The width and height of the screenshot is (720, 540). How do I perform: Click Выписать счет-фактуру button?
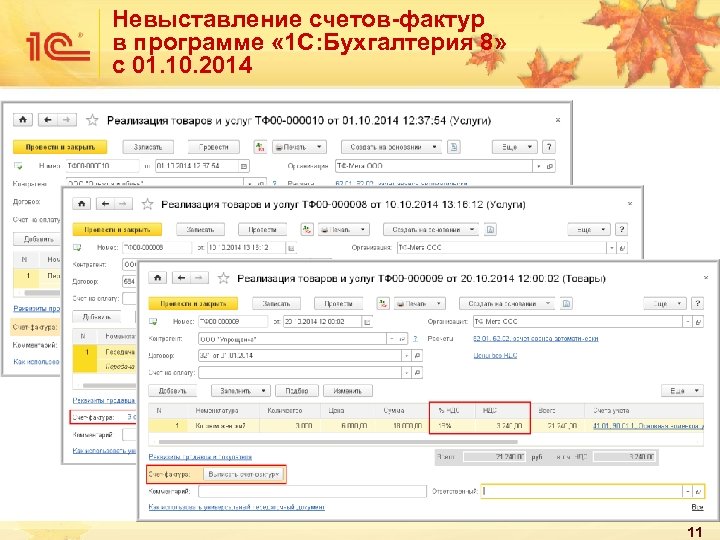point(244,474)
